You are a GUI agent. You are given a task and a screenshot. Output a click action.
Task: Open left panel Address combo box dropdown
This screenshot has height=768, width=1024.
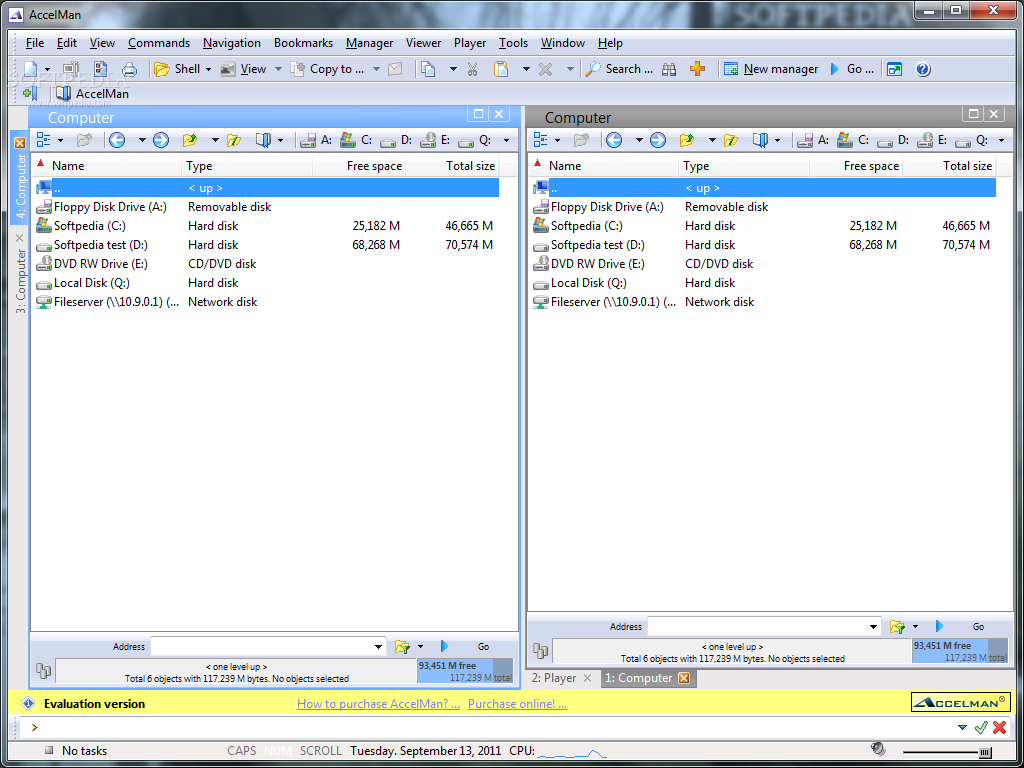click(378, 647)
